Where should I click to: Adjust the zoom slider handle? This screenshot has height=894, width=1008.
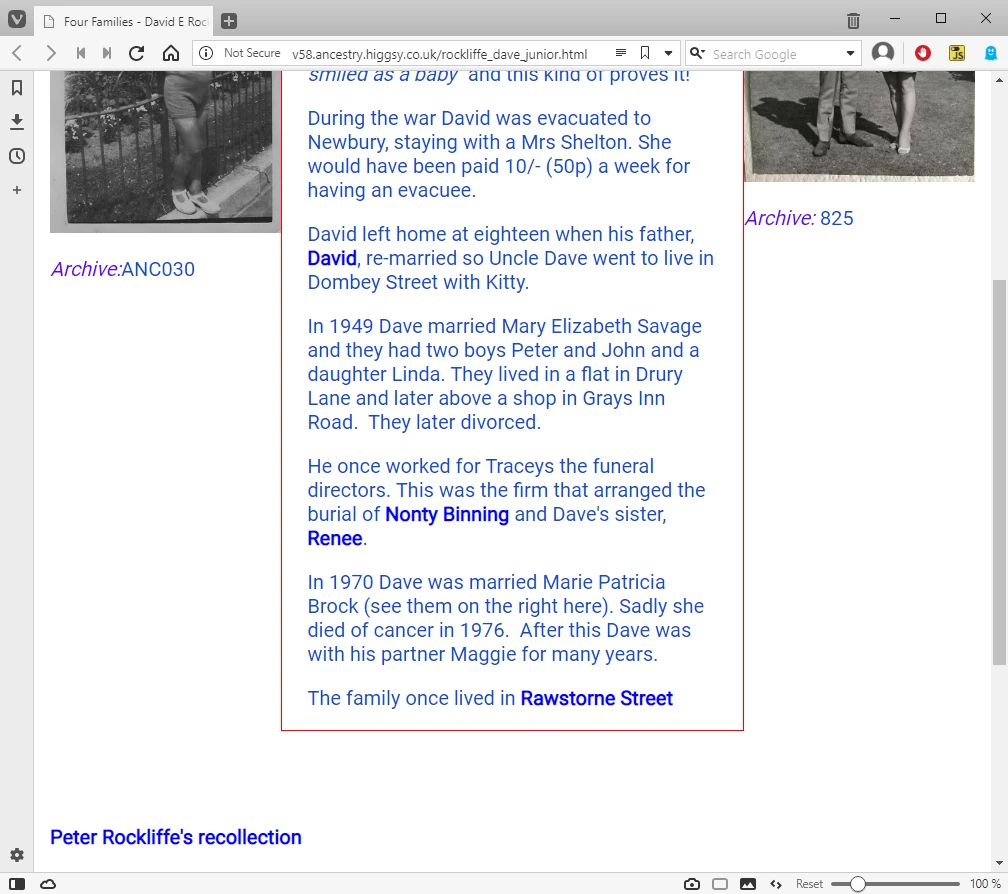click(x=858, y=884)
